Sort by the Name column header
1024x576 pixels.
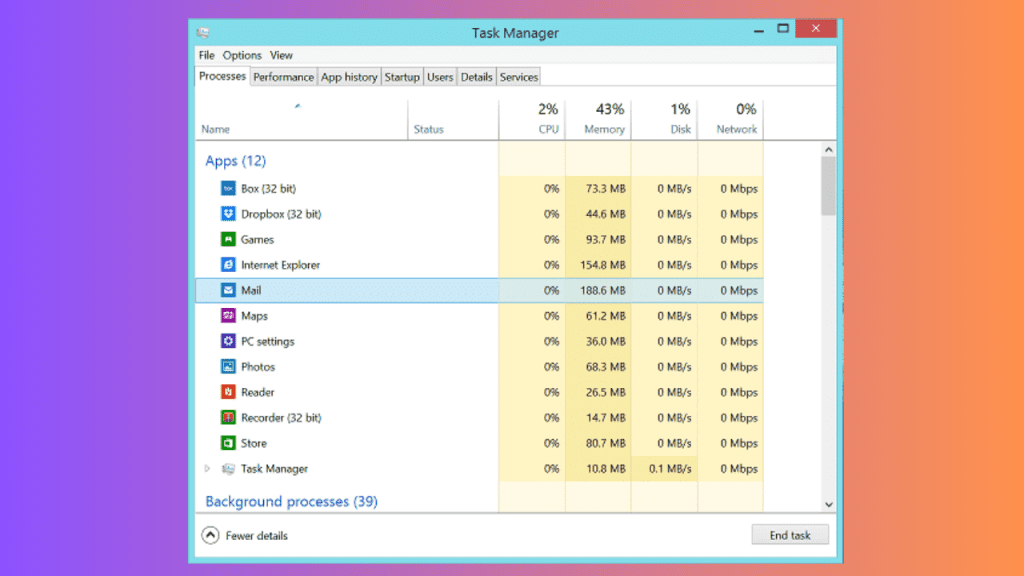(x=301, y=120)
